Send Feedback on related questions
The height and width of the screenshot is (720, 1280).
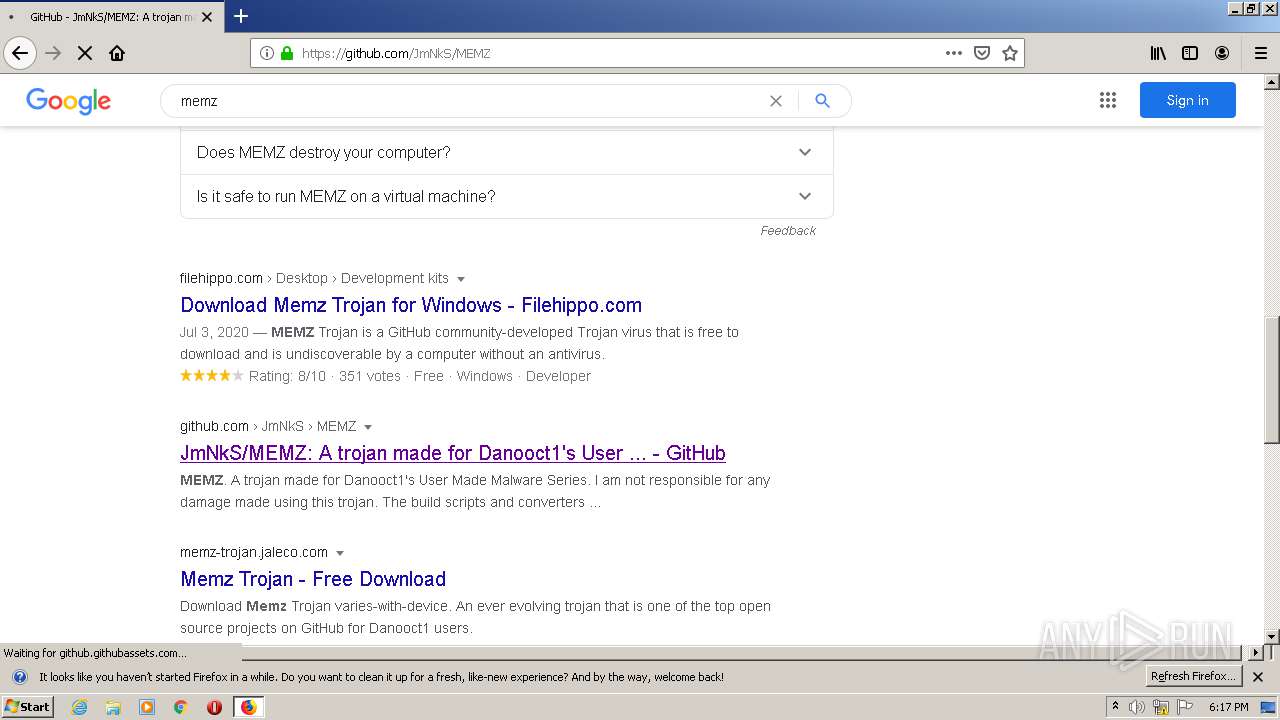click(x=788, y=230)
